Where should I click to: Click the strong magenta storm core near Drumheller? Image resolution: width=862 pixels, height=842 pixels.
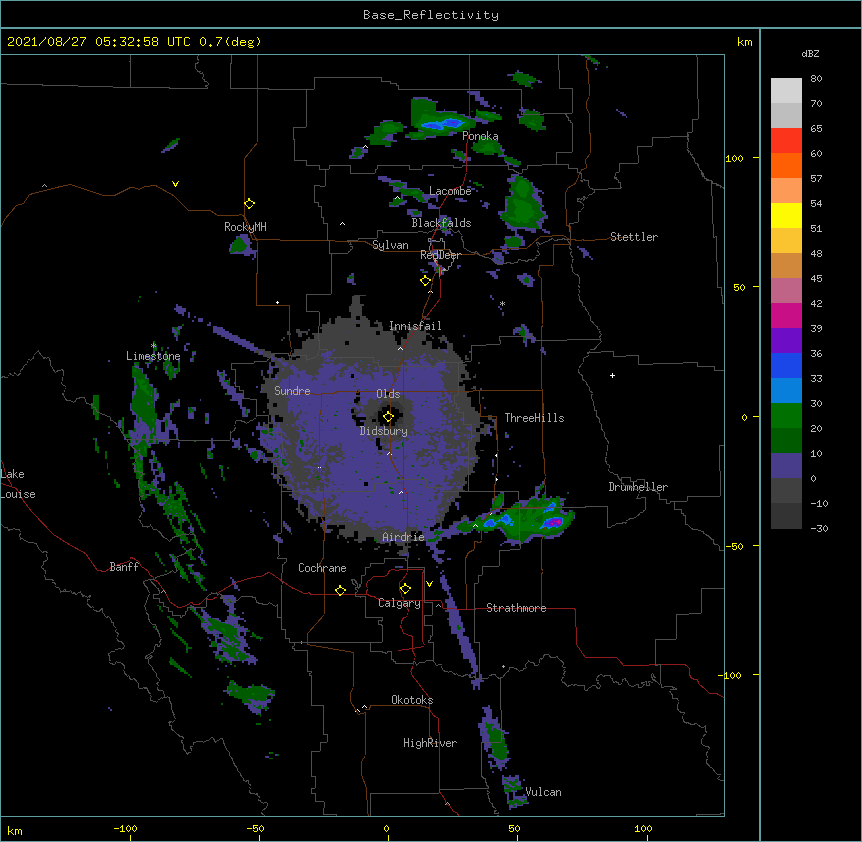point(554,522)
